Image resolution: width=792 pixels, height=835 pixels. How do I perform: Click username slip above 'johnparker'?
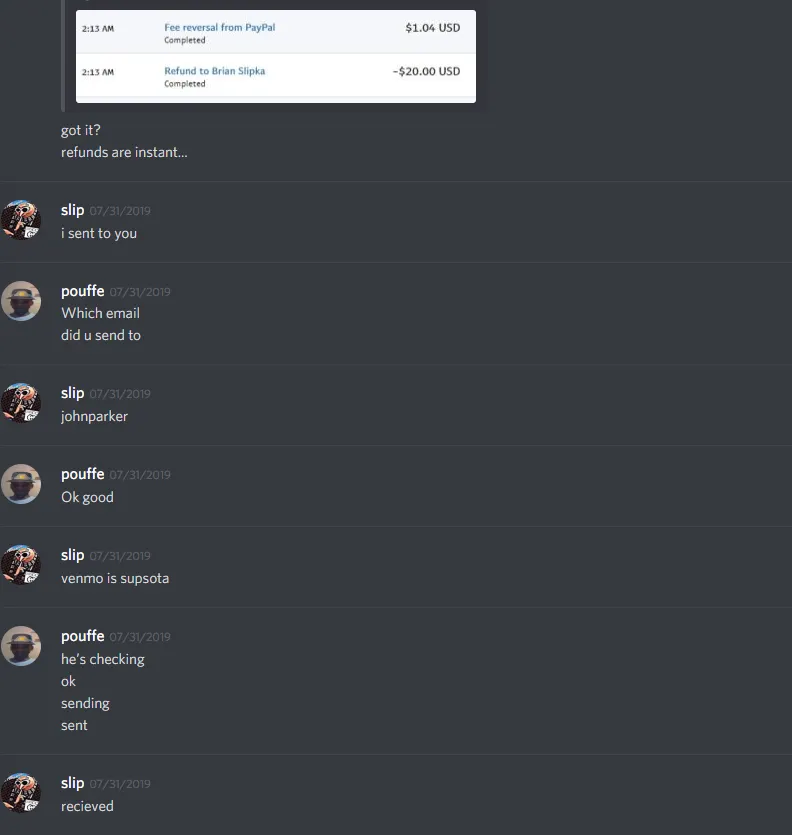(72, 394)
